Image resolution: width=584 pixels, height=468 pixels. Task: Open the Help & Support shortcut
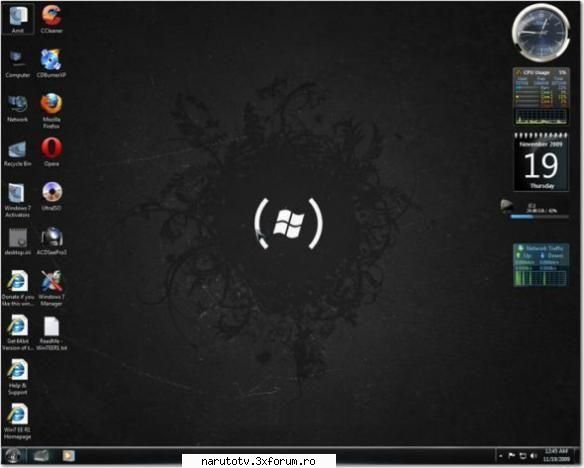[18, 377]
